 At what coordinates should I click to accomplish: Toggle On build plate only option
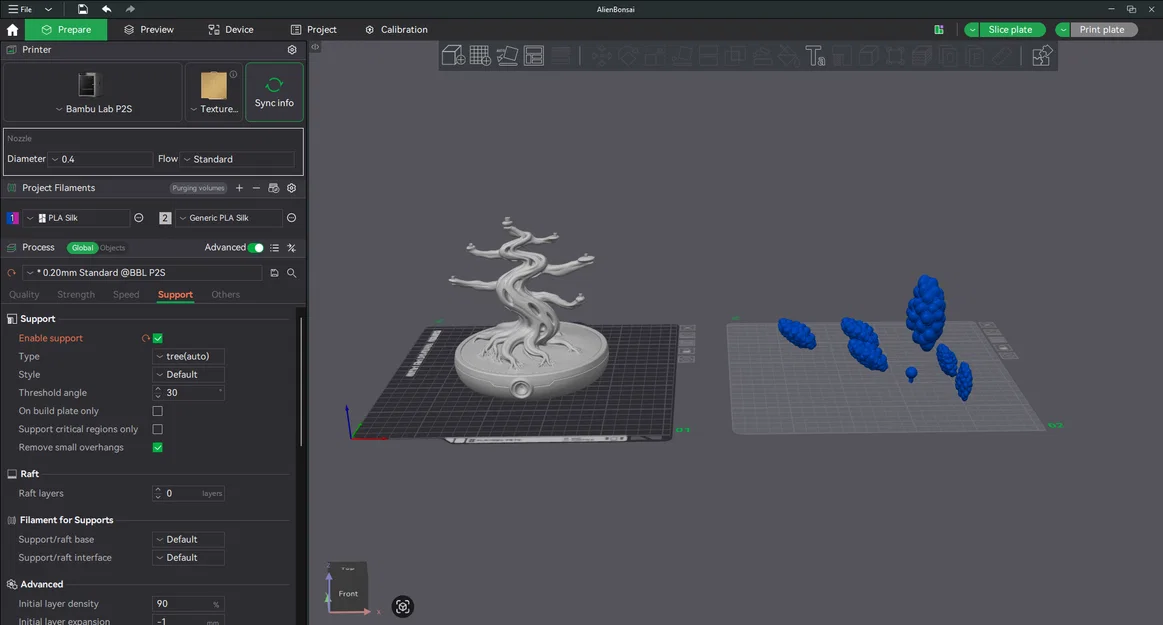(157, 410)
